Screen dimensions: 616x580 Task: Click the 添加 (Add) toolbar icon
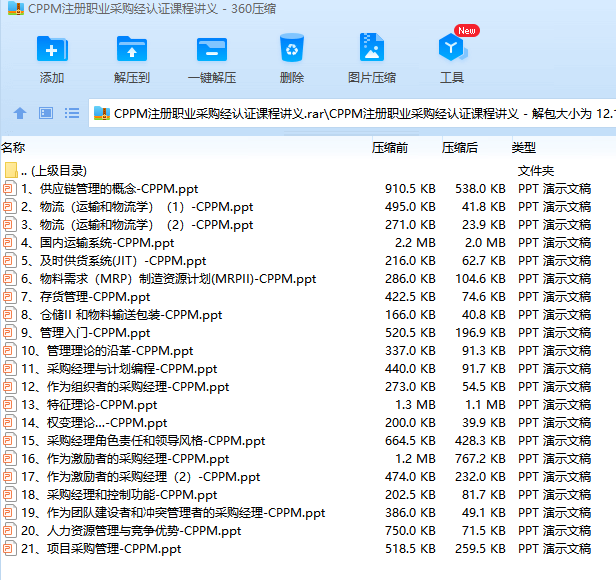52,50
